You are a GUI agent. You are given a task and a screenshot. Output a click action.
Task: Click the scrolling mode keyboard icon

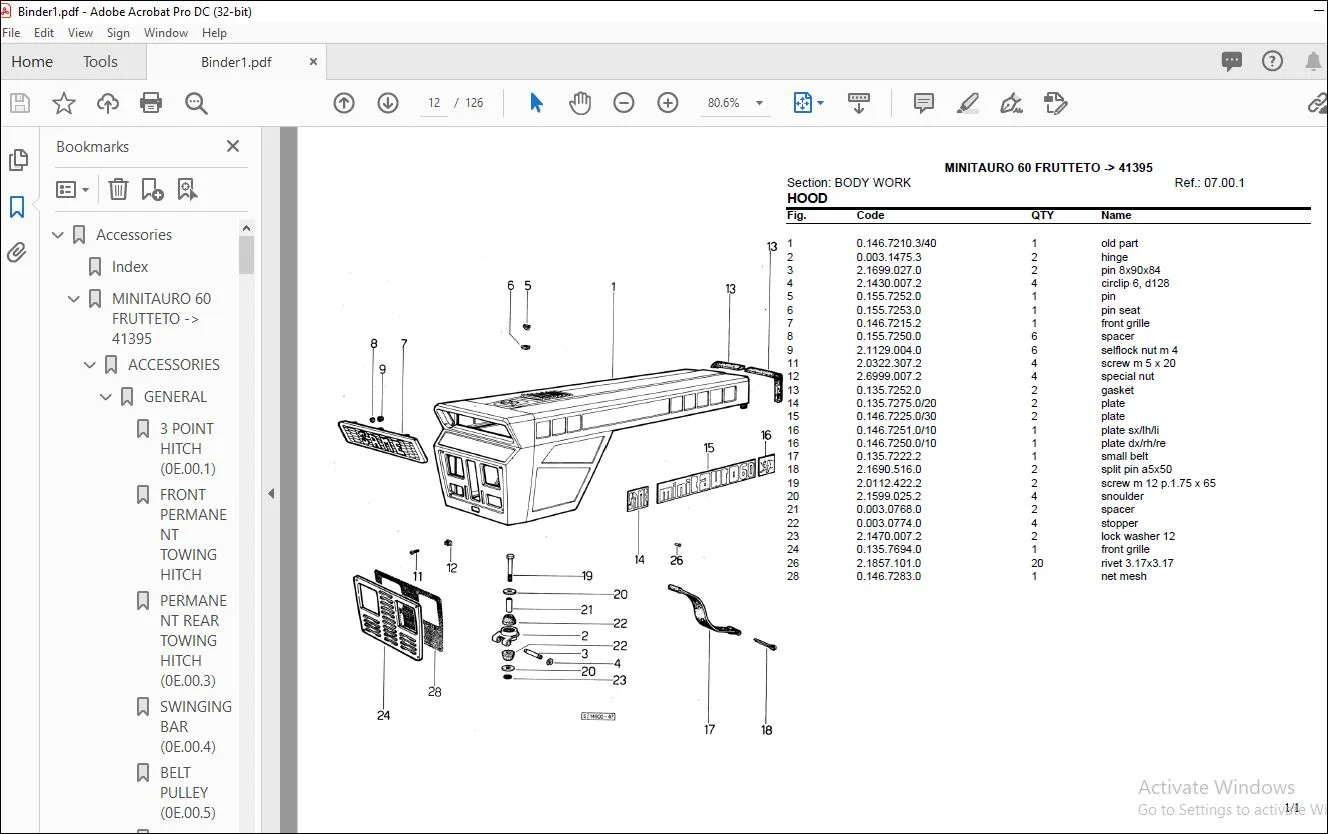(858, 103)
